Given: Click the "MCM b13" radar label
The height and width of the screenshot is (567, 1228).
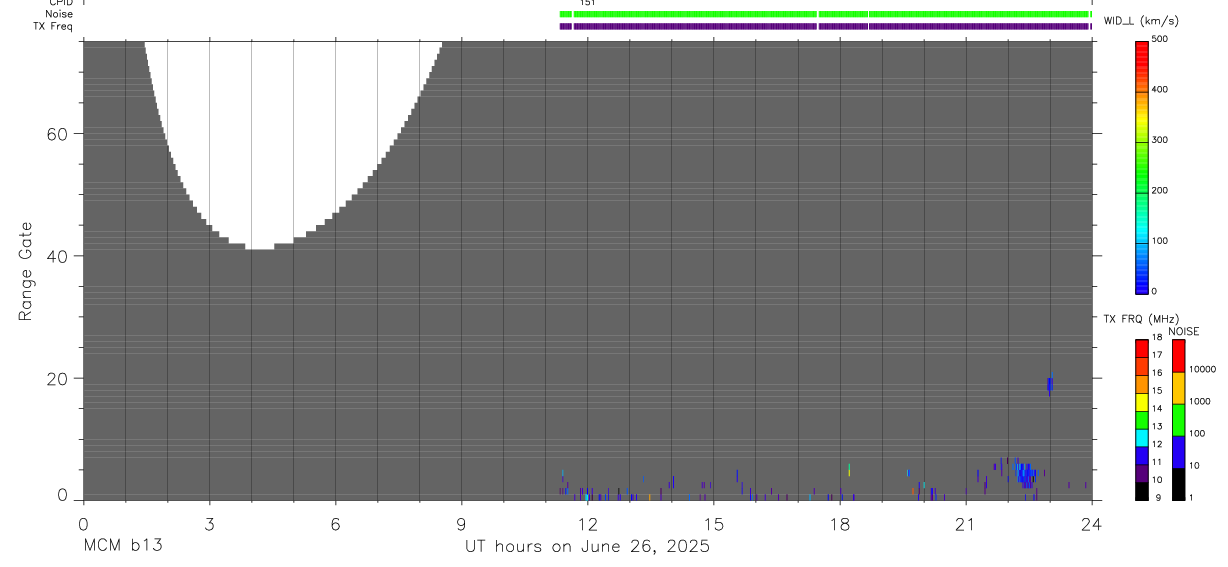Looking at the screenshot, I should (x=122, y=547).
